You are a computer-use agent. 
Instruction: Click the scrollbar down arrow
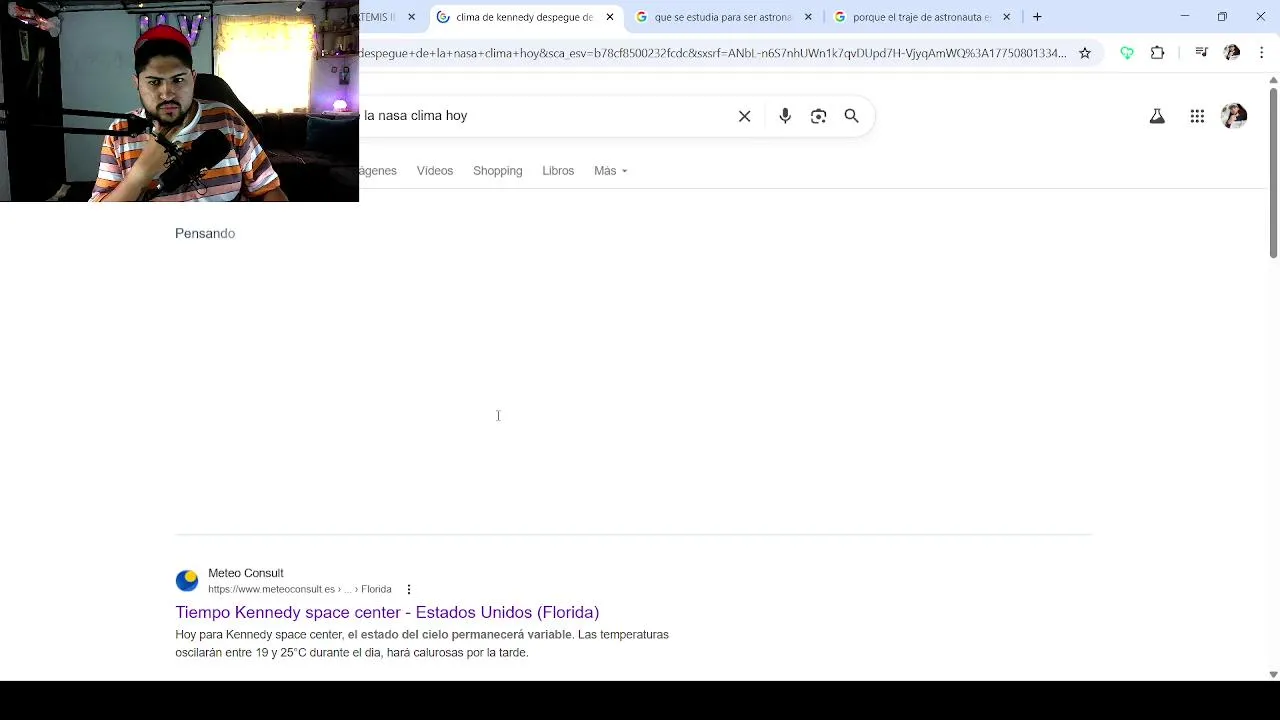1273,674
